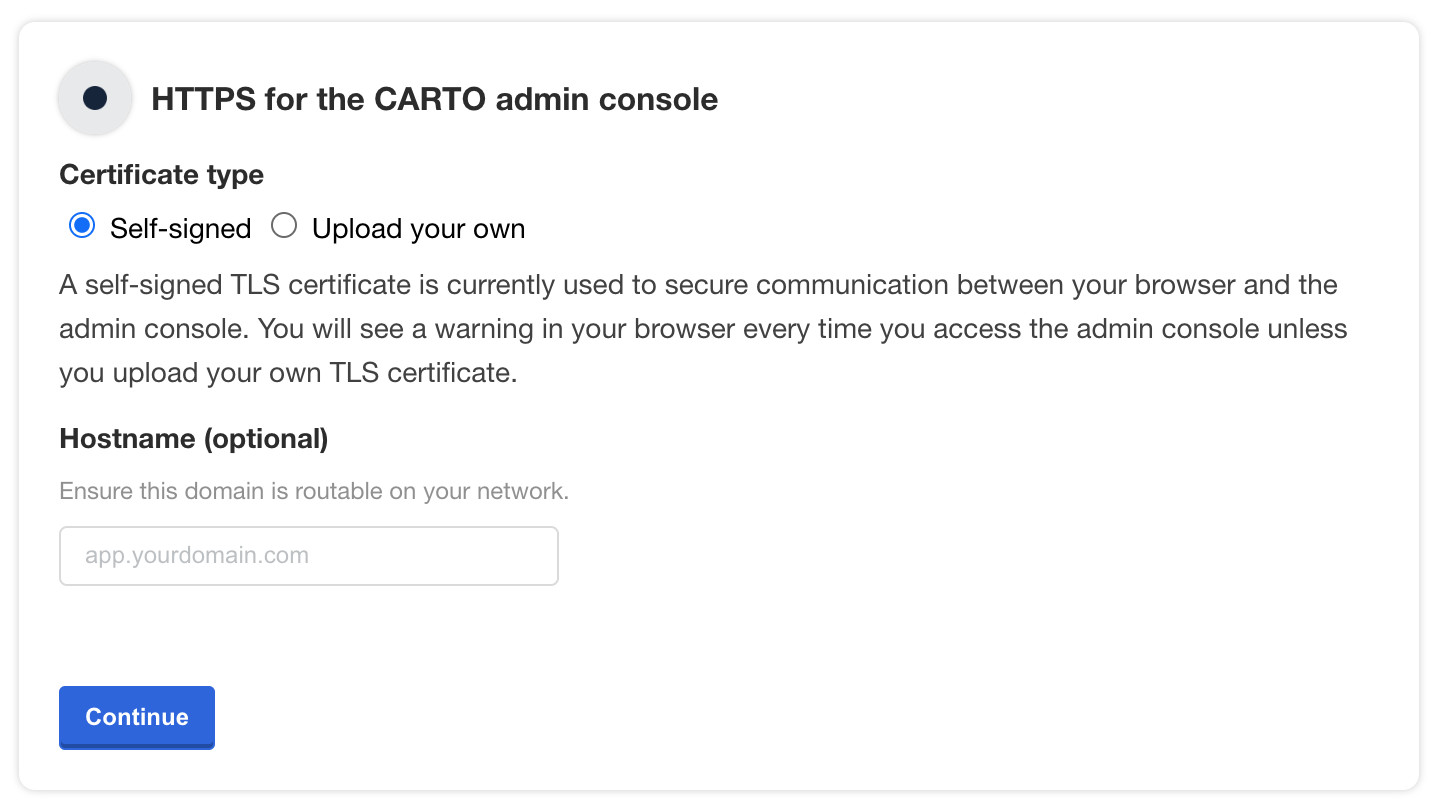Viewport: 1436px width, 804px height.
Task: Click the "HTTPS for the CARTO admin console" heading
Action: pos(434,99)
